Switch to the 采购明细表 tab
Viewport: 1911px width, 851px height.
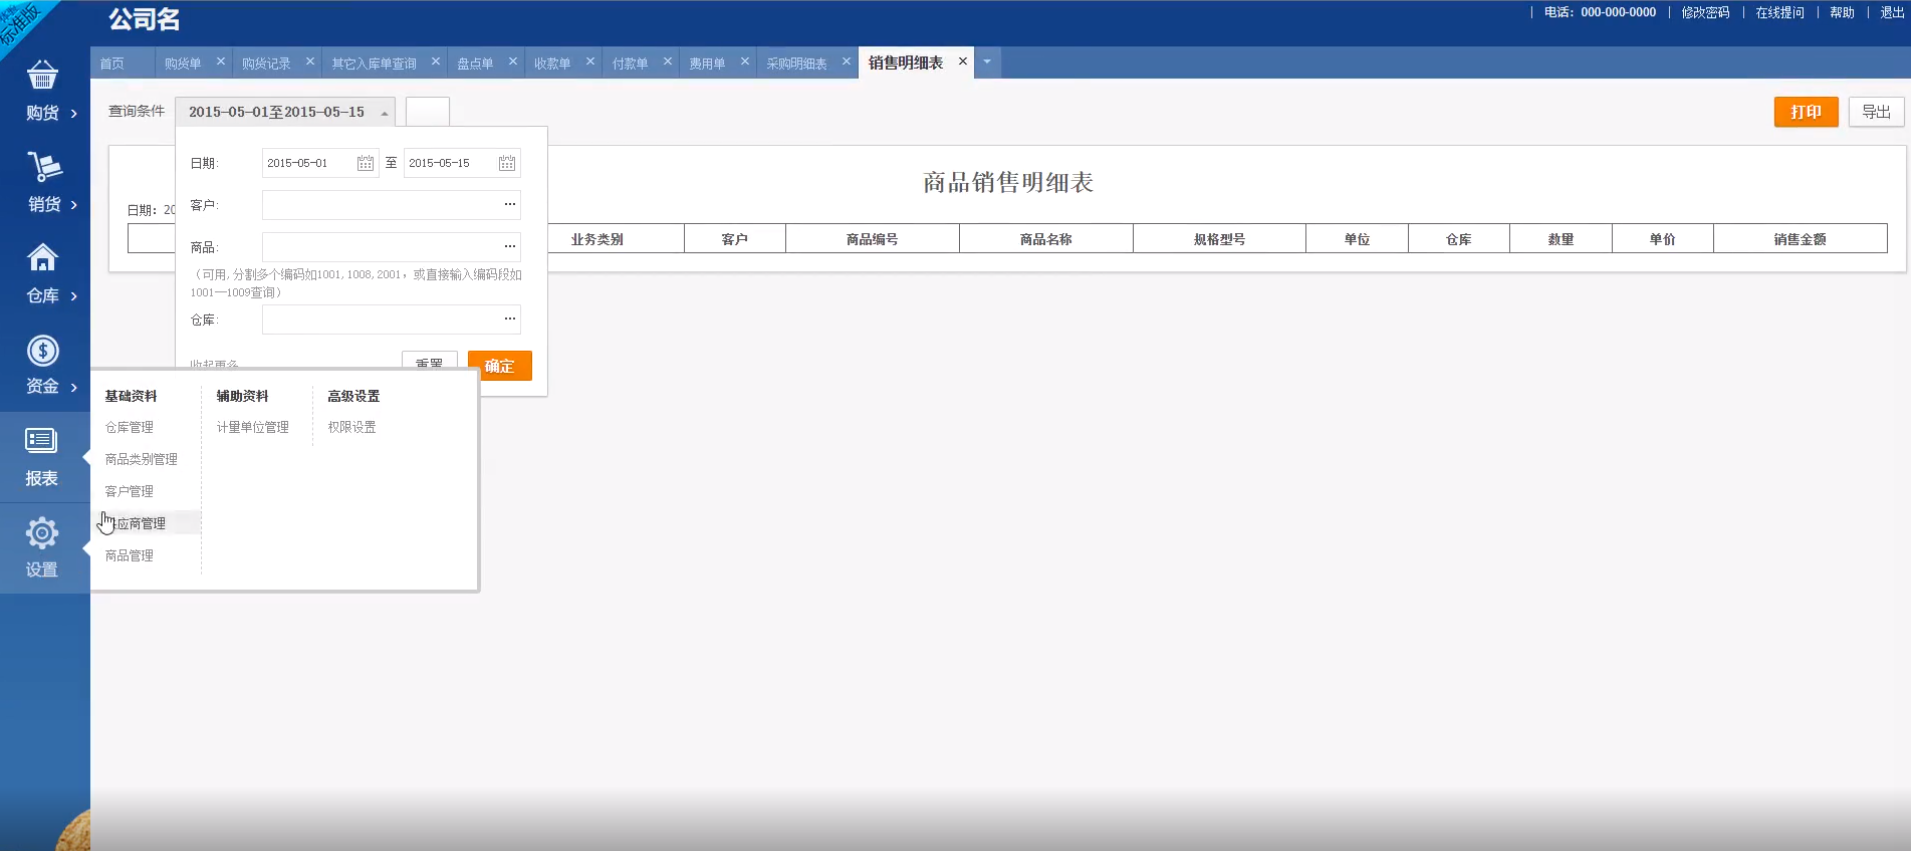tap(796, 63)
